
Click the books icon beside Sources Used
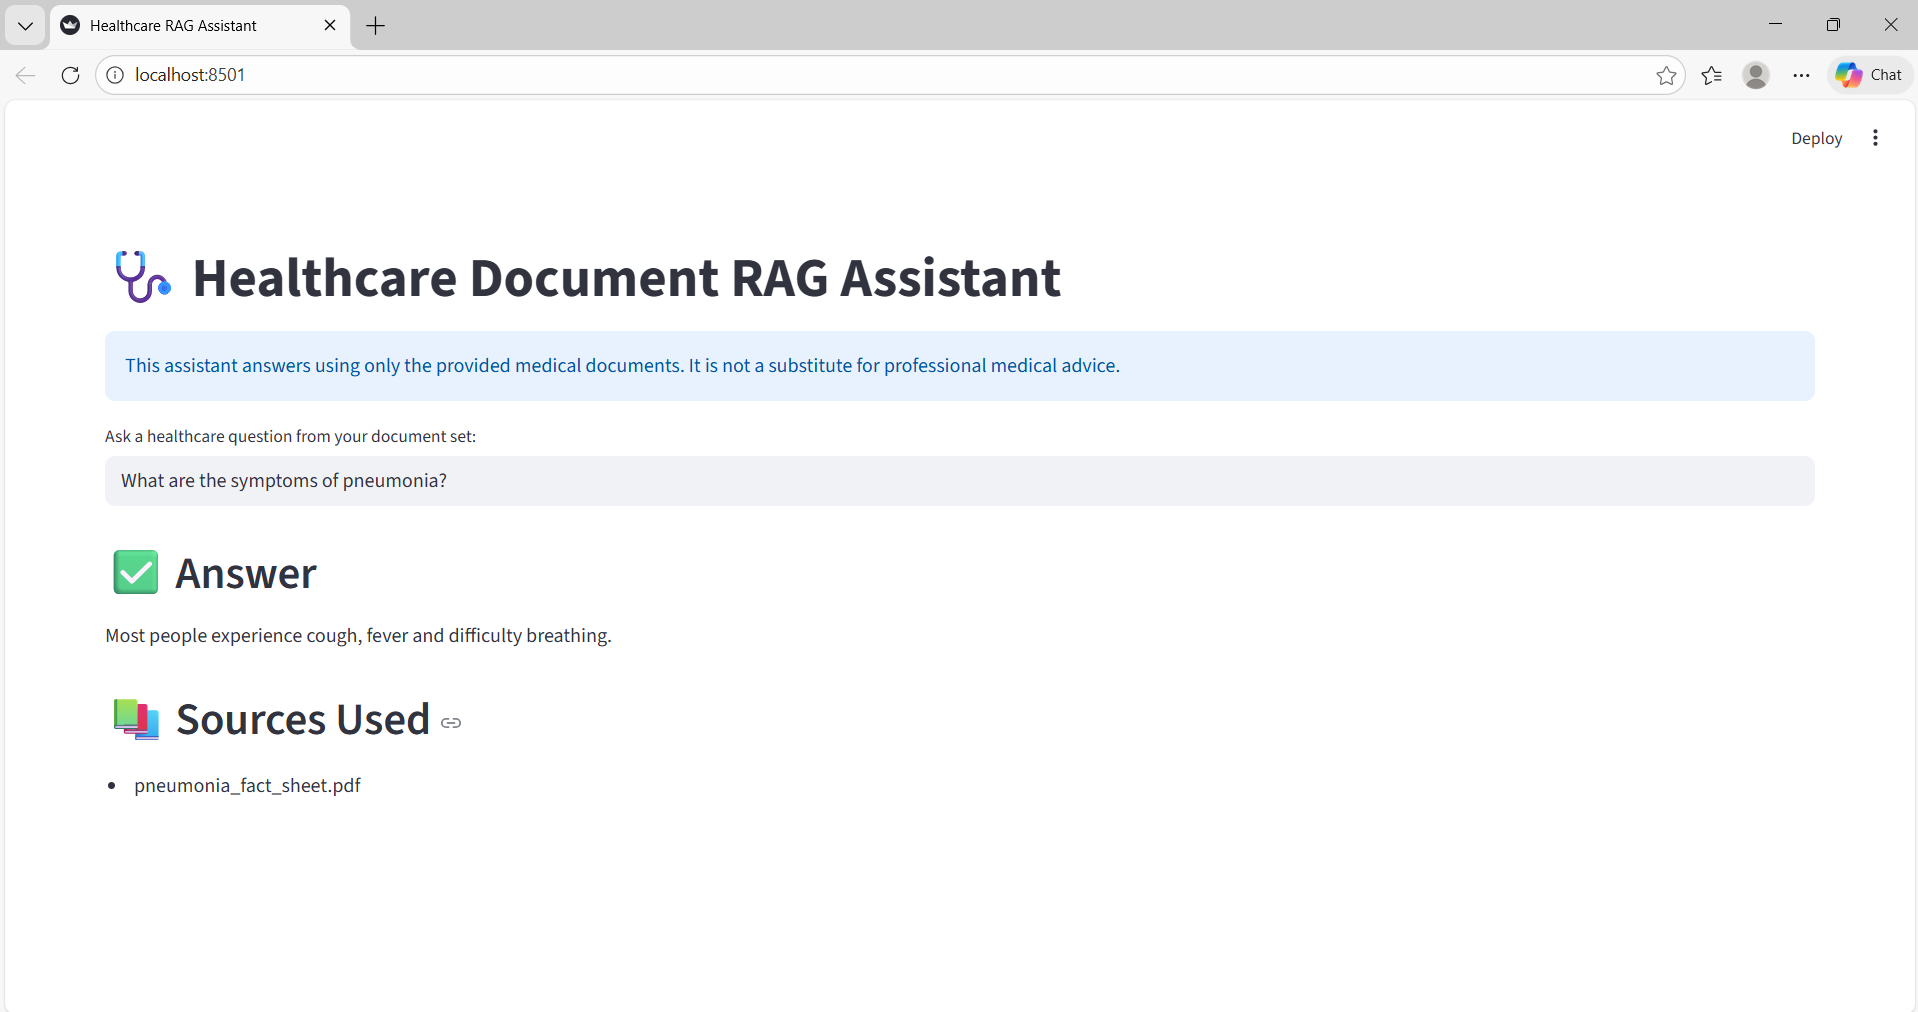pyautogui.click(x=134, y=719)
